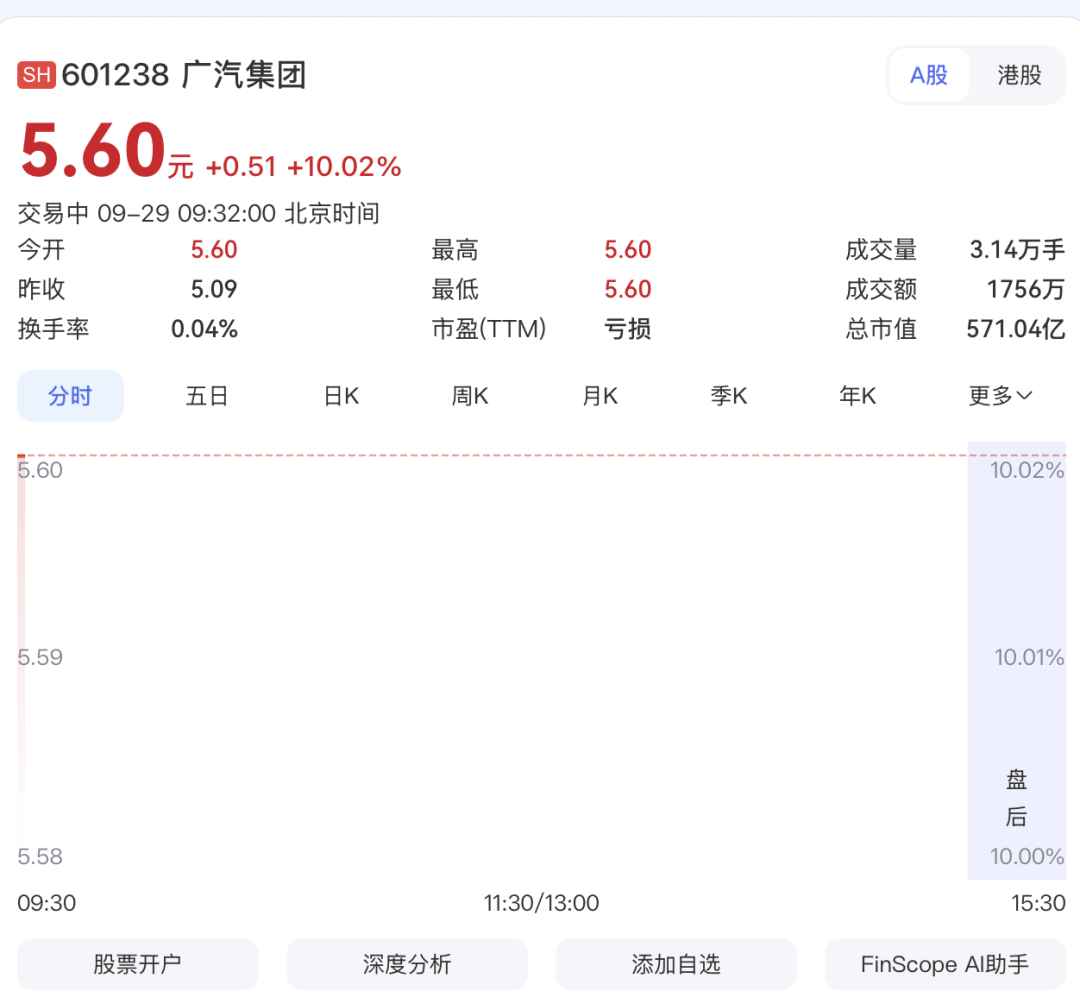
Task: Click the 添加自选 button
Action: pyautogui.click(x=676, y=963)
